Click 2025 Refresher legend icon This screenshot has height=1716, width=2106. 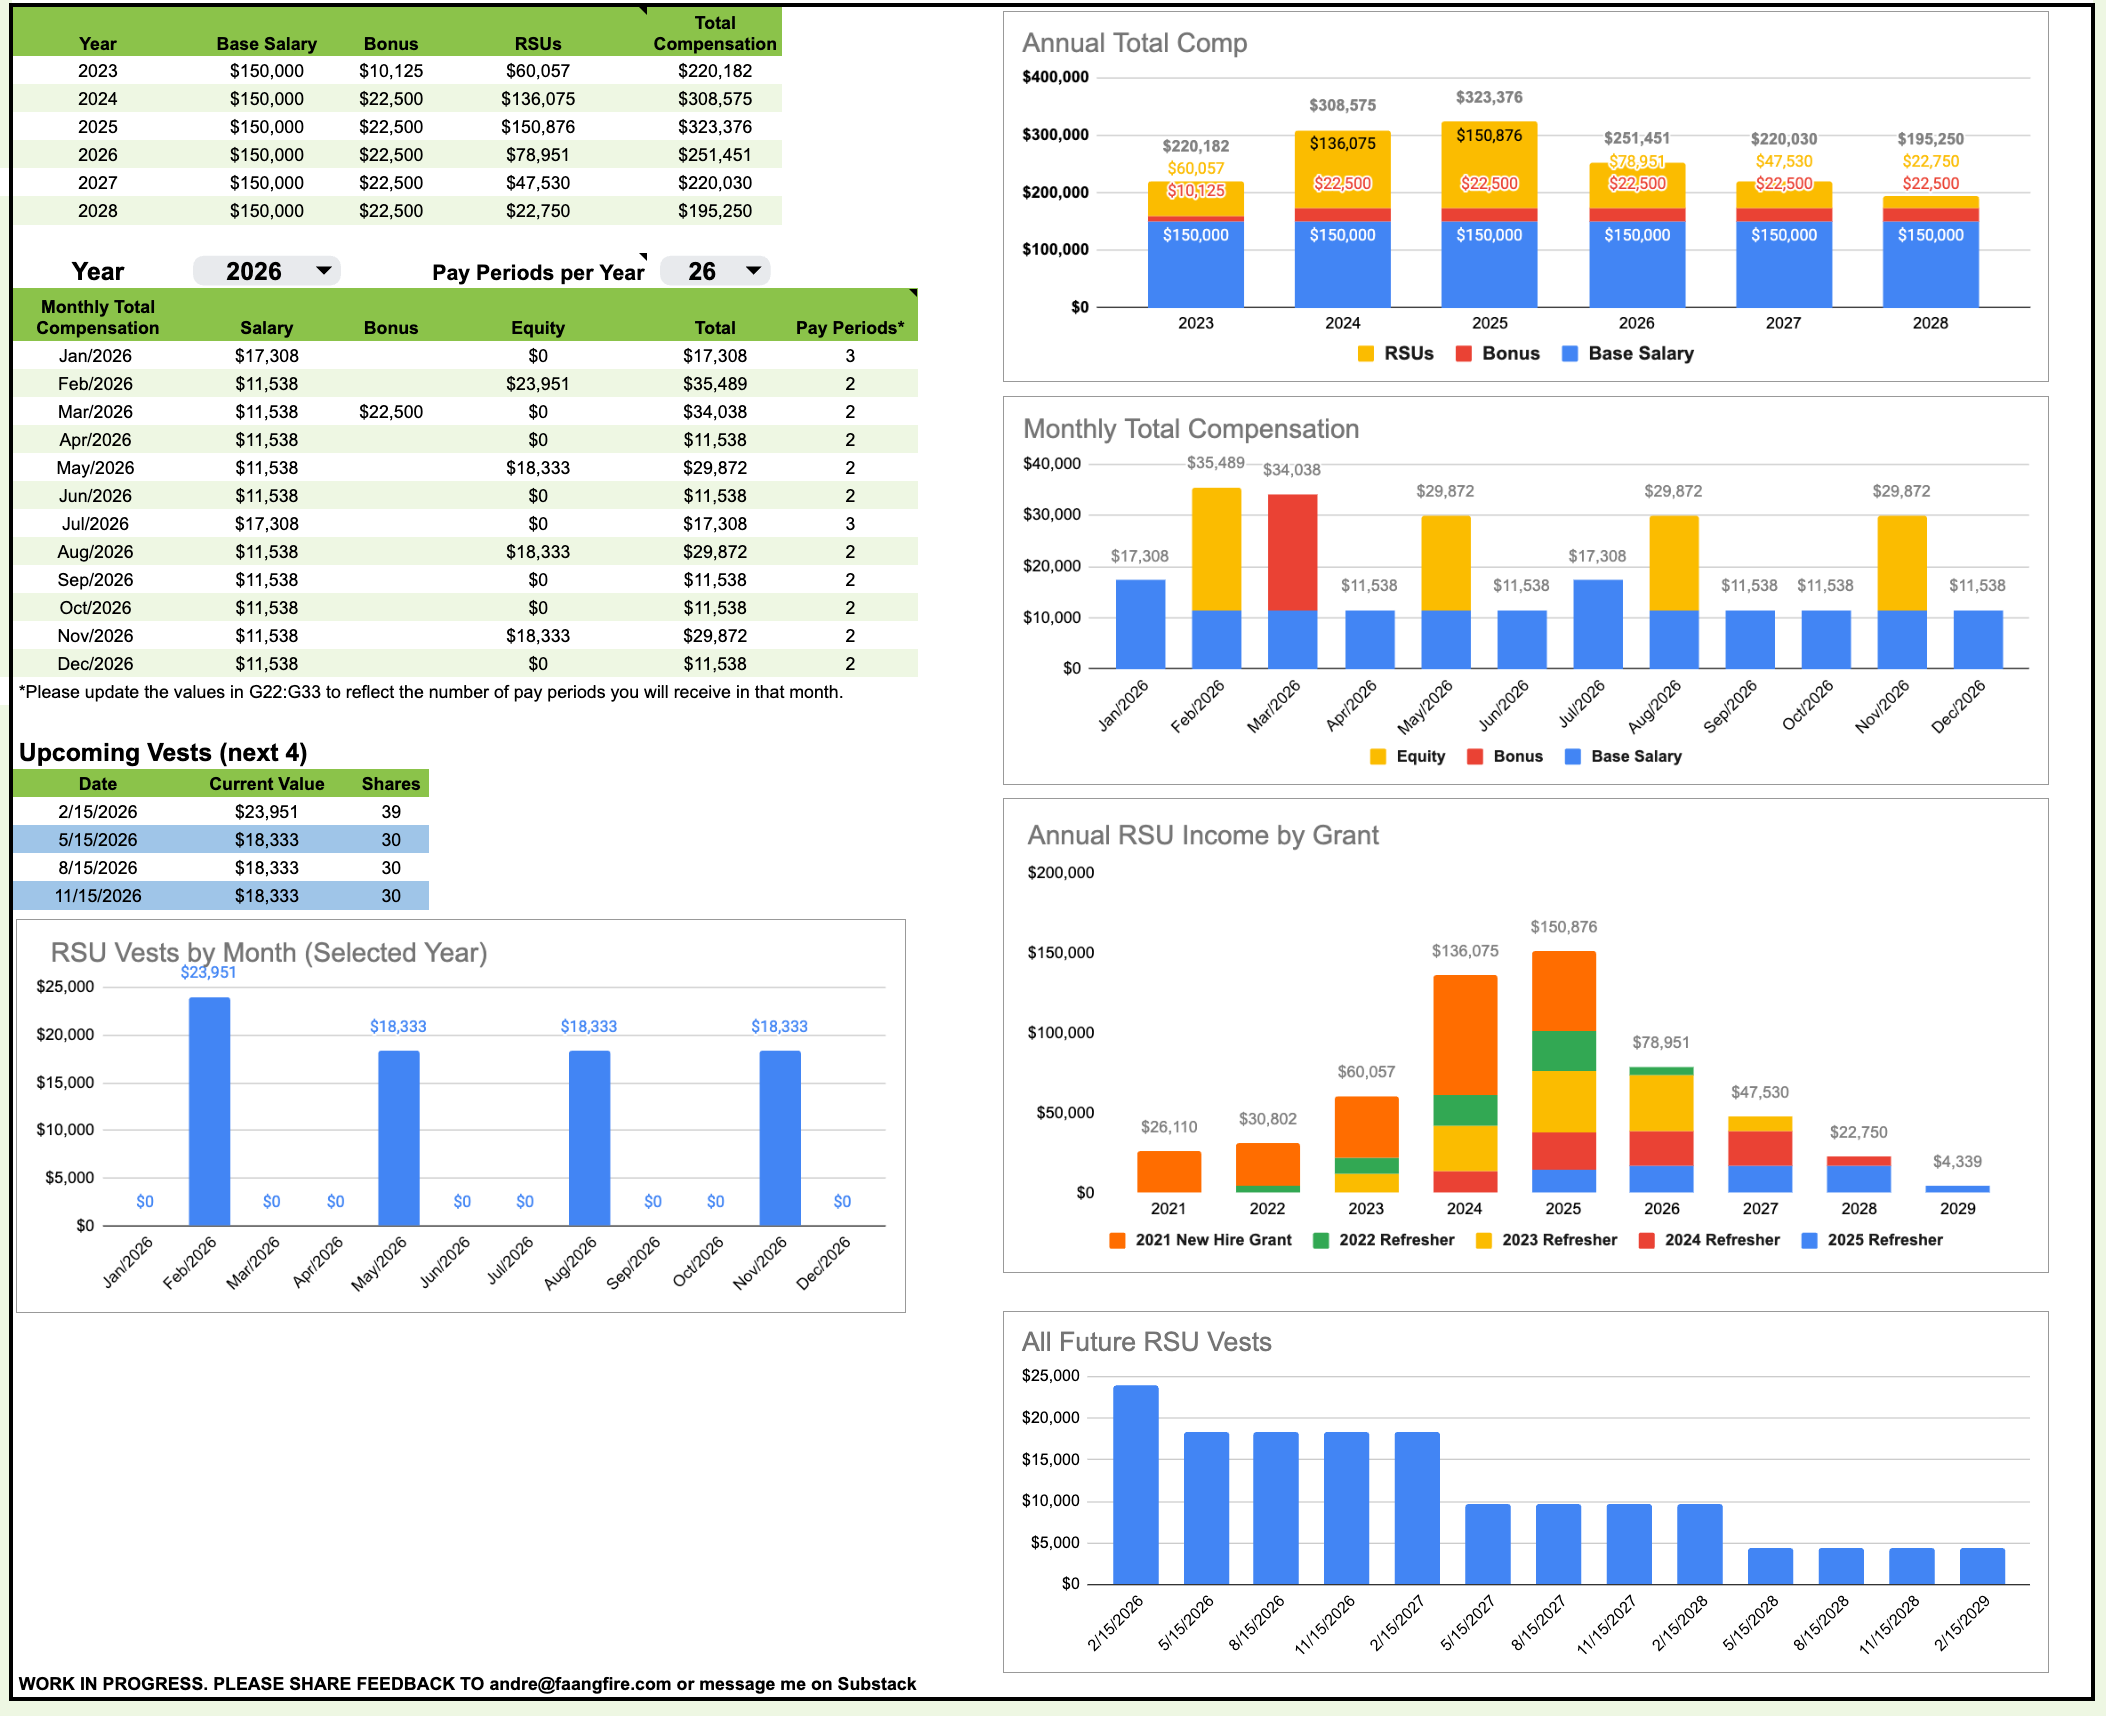tap(1809, 1241)
